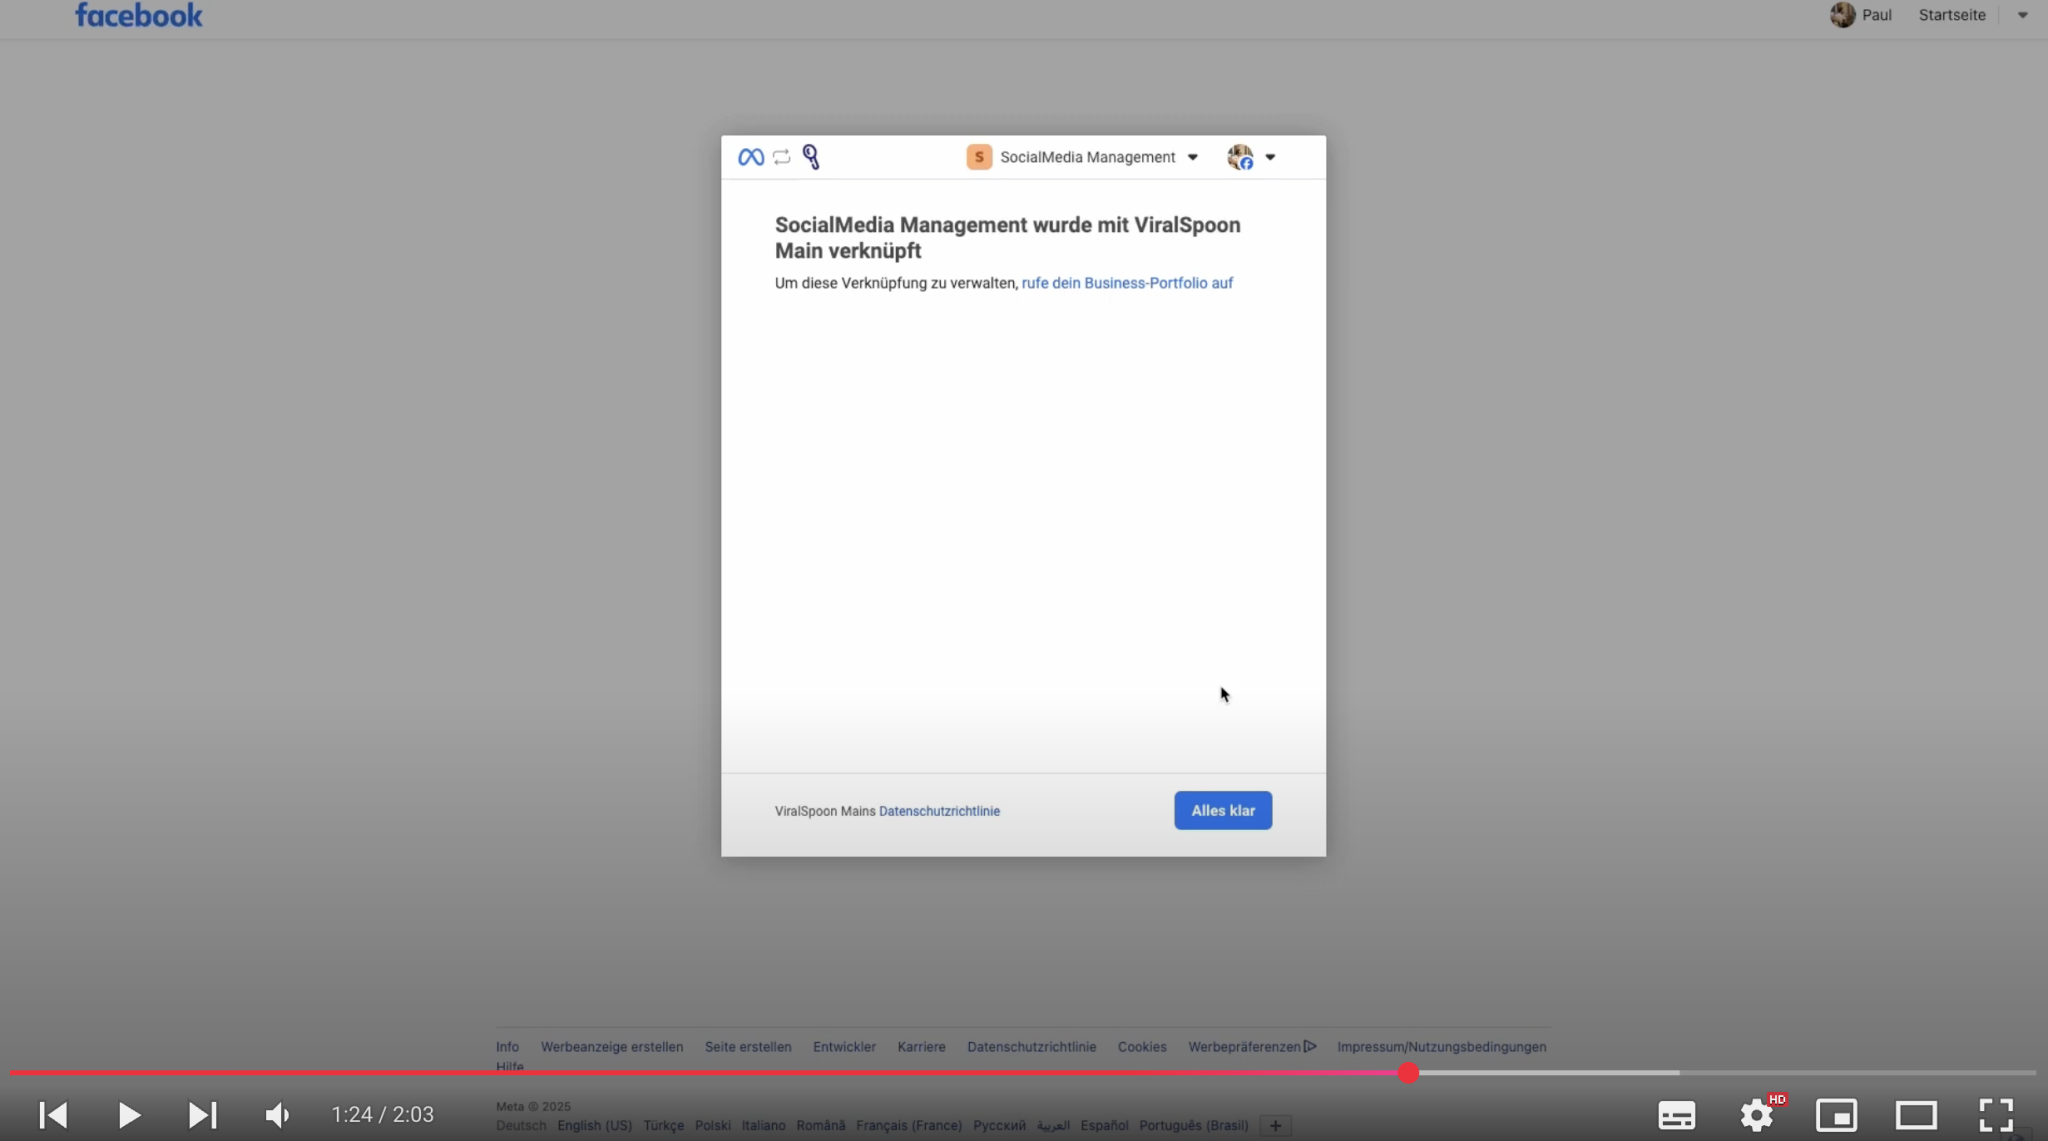
Task: Click the Alles klar button
Action: pyautogui.click(x=1222, y=810)
